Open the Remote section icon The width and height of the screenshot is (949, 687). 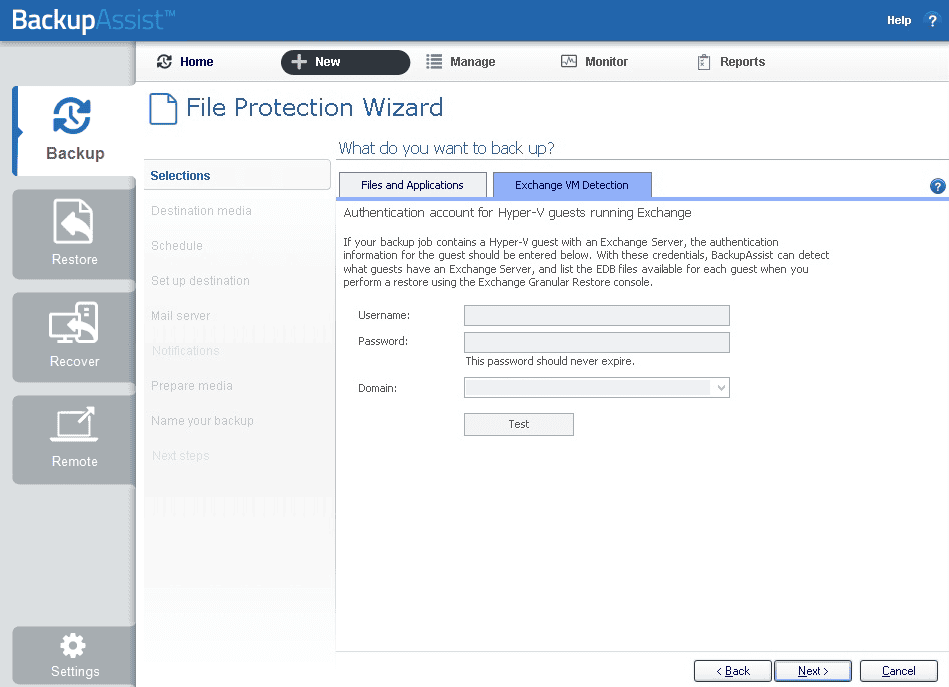point(74,425)
